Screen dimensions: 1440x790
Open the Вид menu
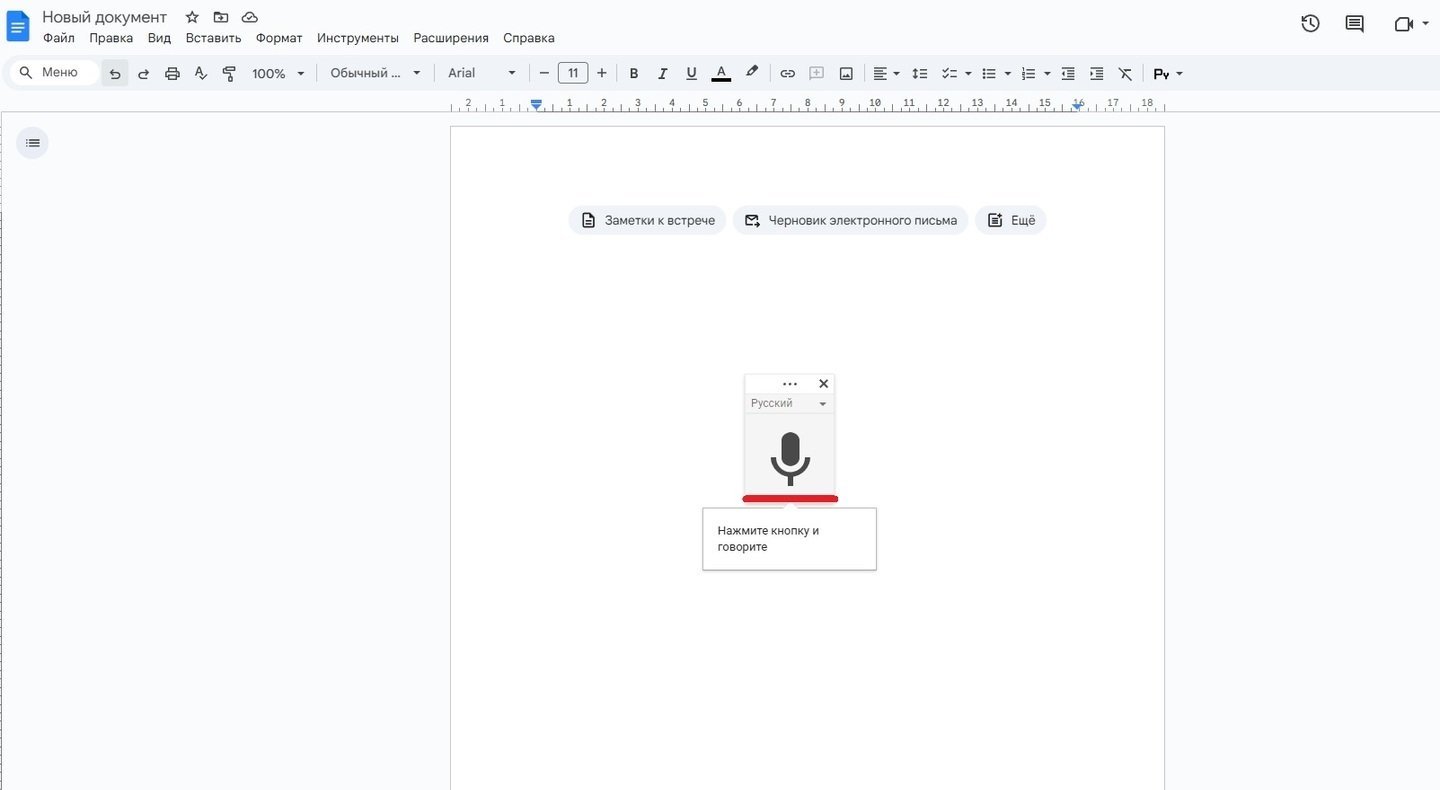coord(159,38)
